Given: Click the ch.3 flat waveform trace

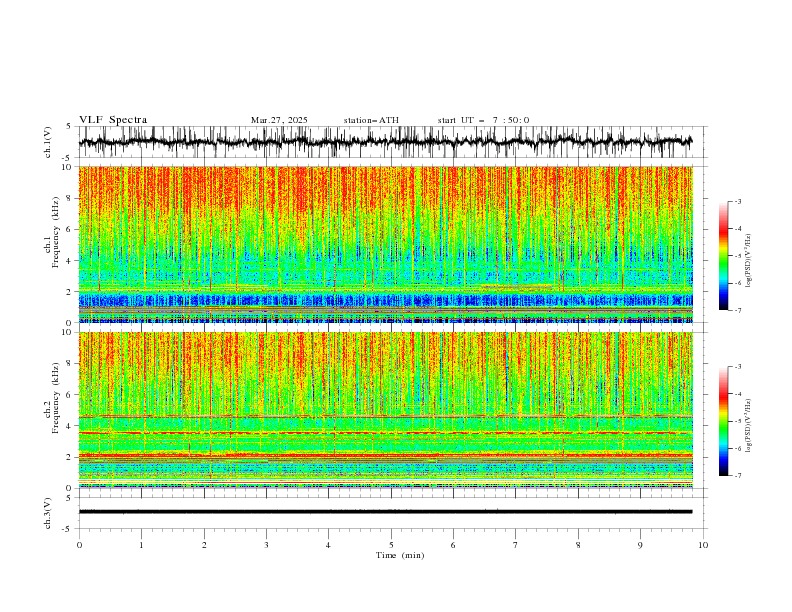Looking at the screenshot, I should (x=386, y=512).
